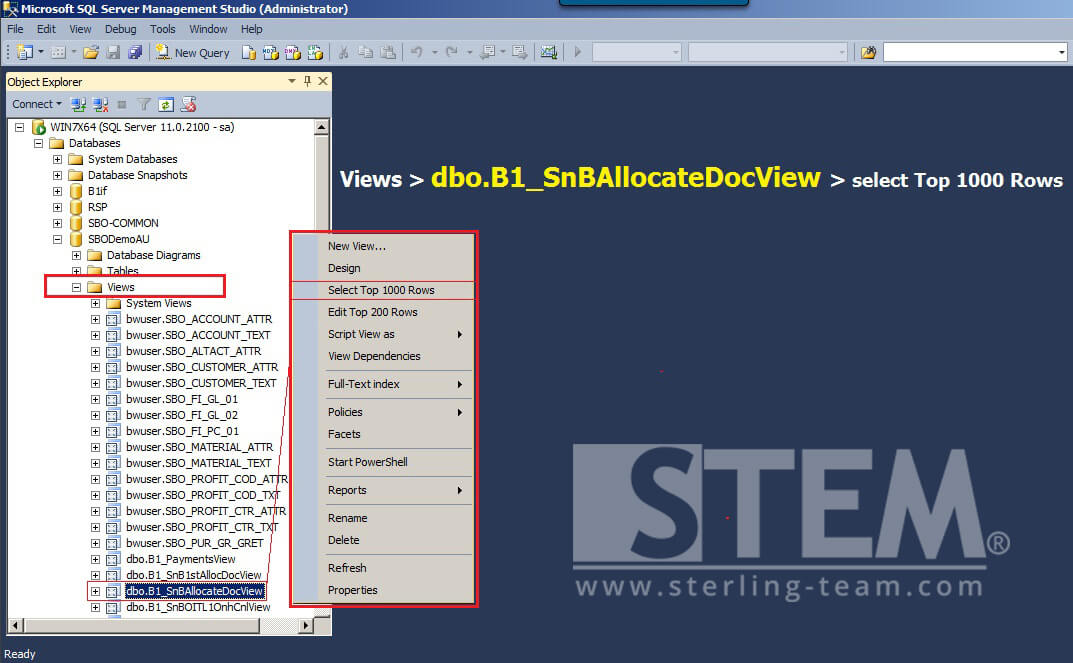Click the Navigate Backward icon
The image size is (1073, 663).
pyautogui.click(x=488, y=52)
